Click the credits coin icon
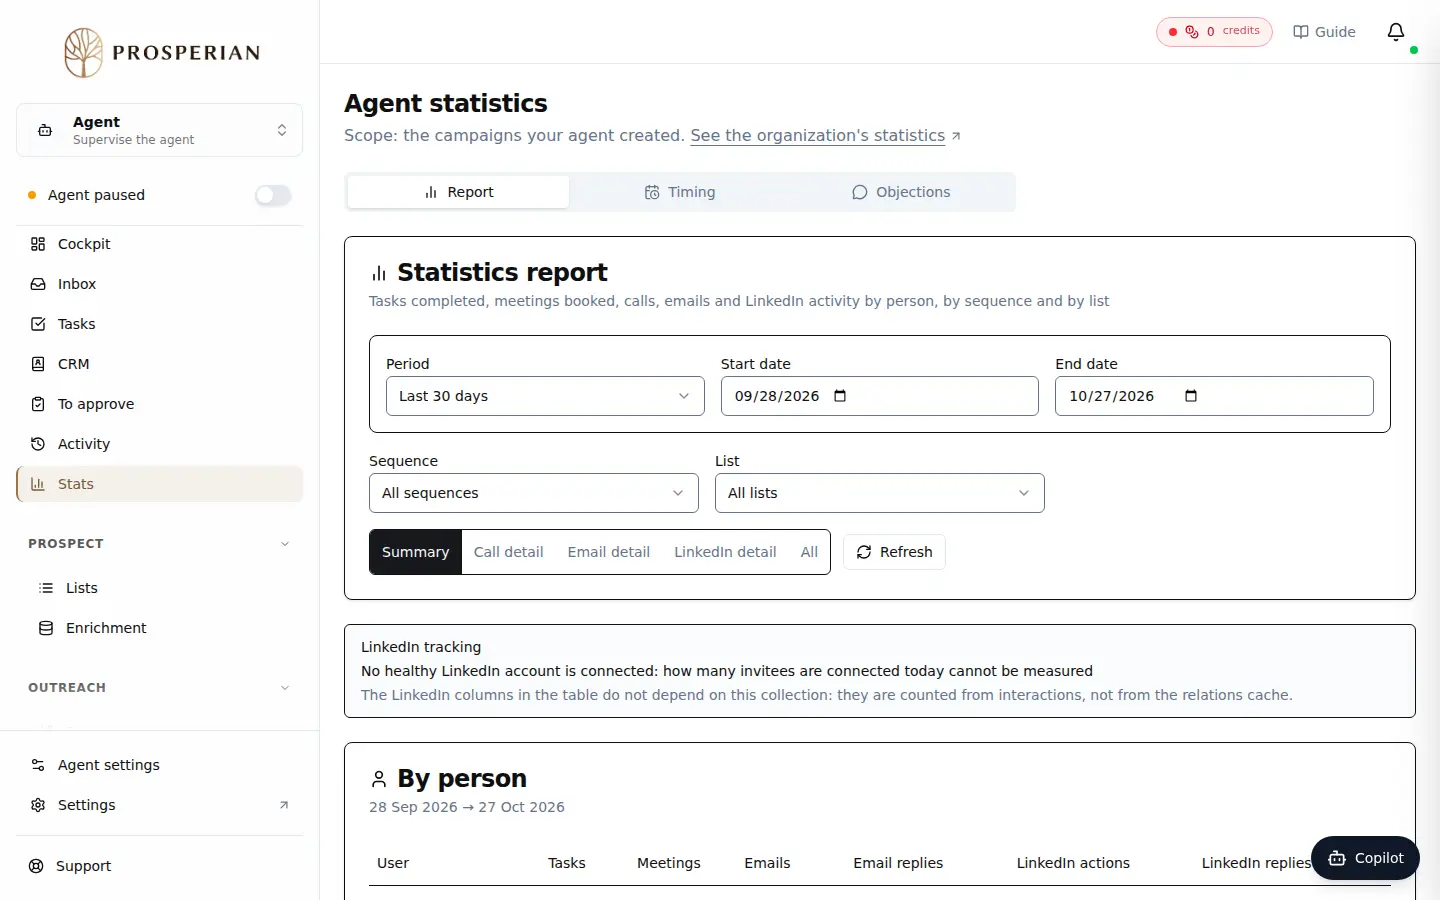1440x900 pixels. pyautogui.click(x=1192, y=32)
